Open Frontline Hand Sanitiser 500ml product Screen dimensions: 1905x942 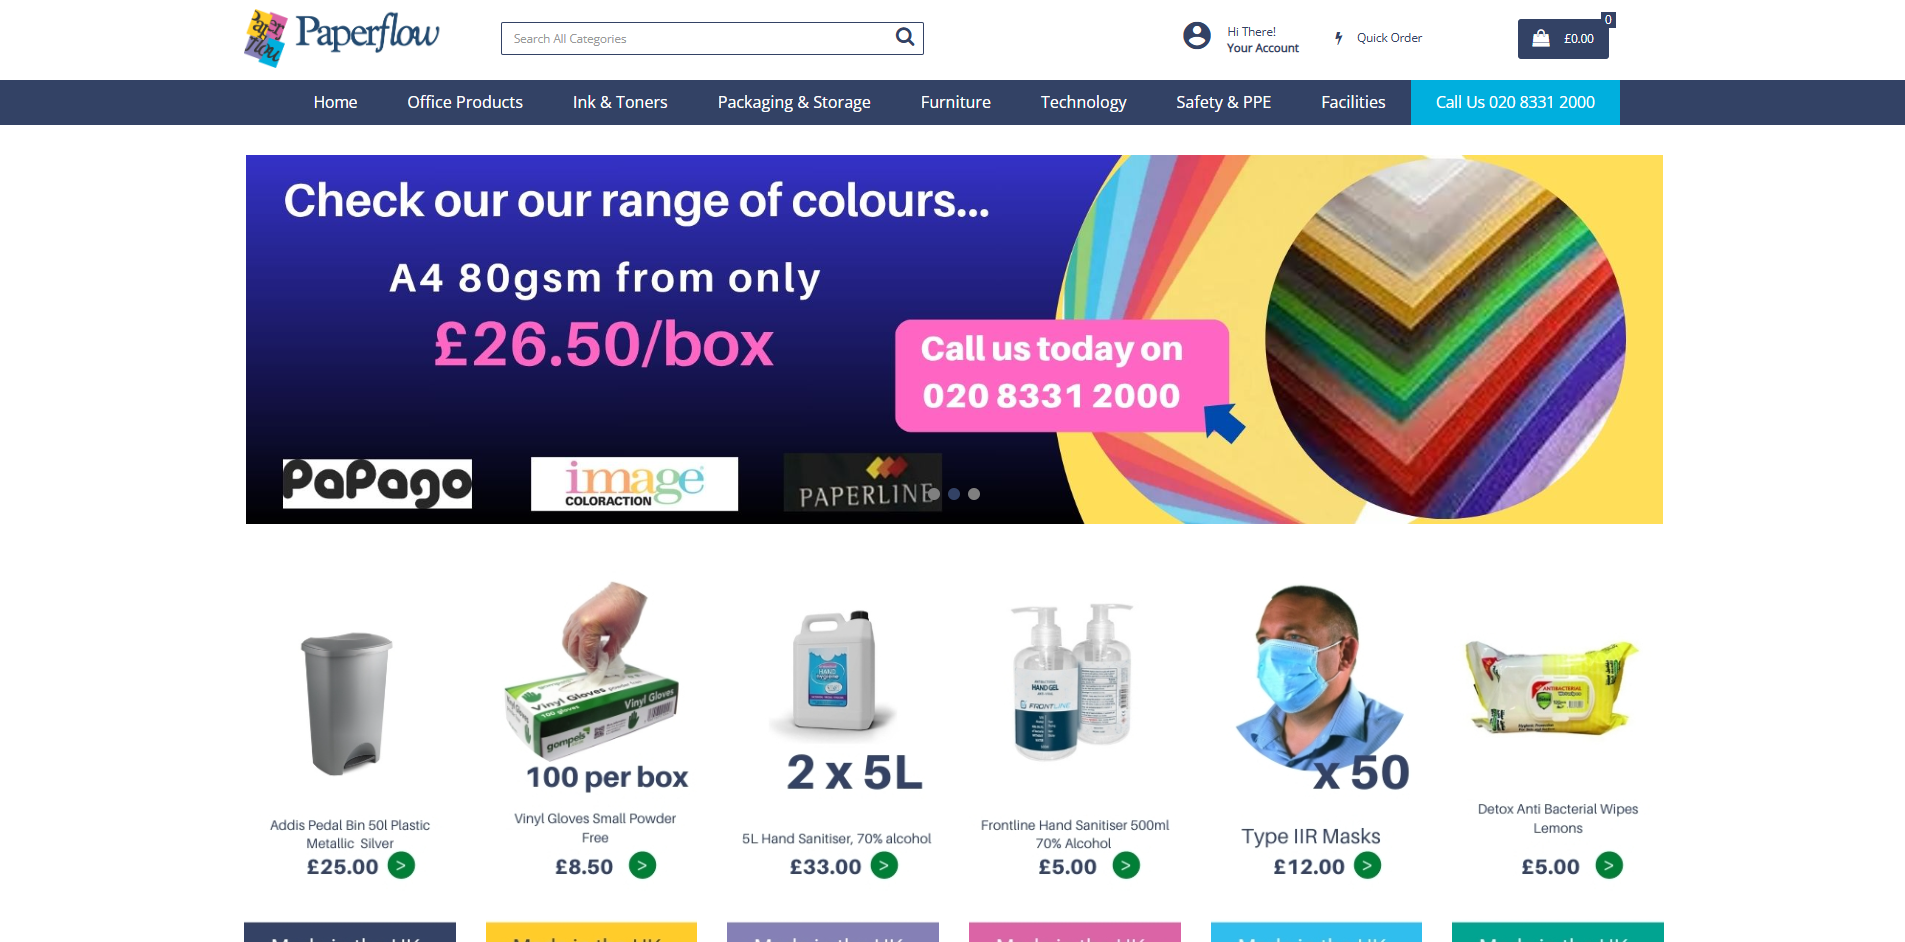pos(1074,834)
